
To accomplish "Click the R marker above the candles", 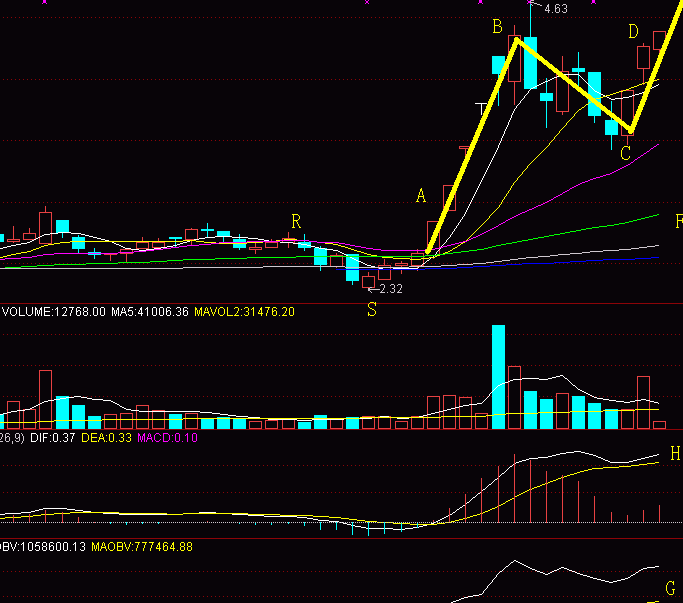I will click(x=296, y=220).
